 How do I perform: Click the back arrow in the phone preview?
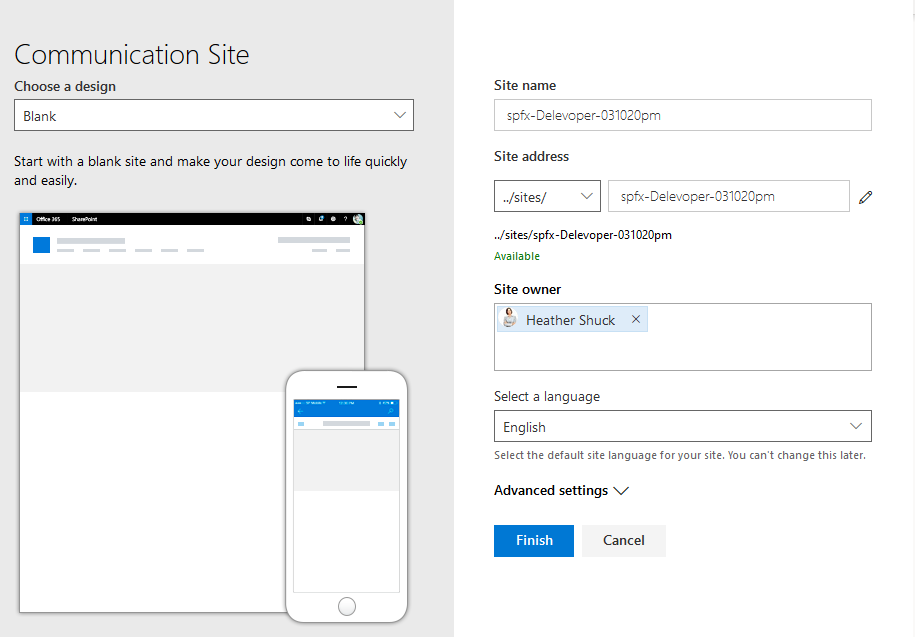300,411
